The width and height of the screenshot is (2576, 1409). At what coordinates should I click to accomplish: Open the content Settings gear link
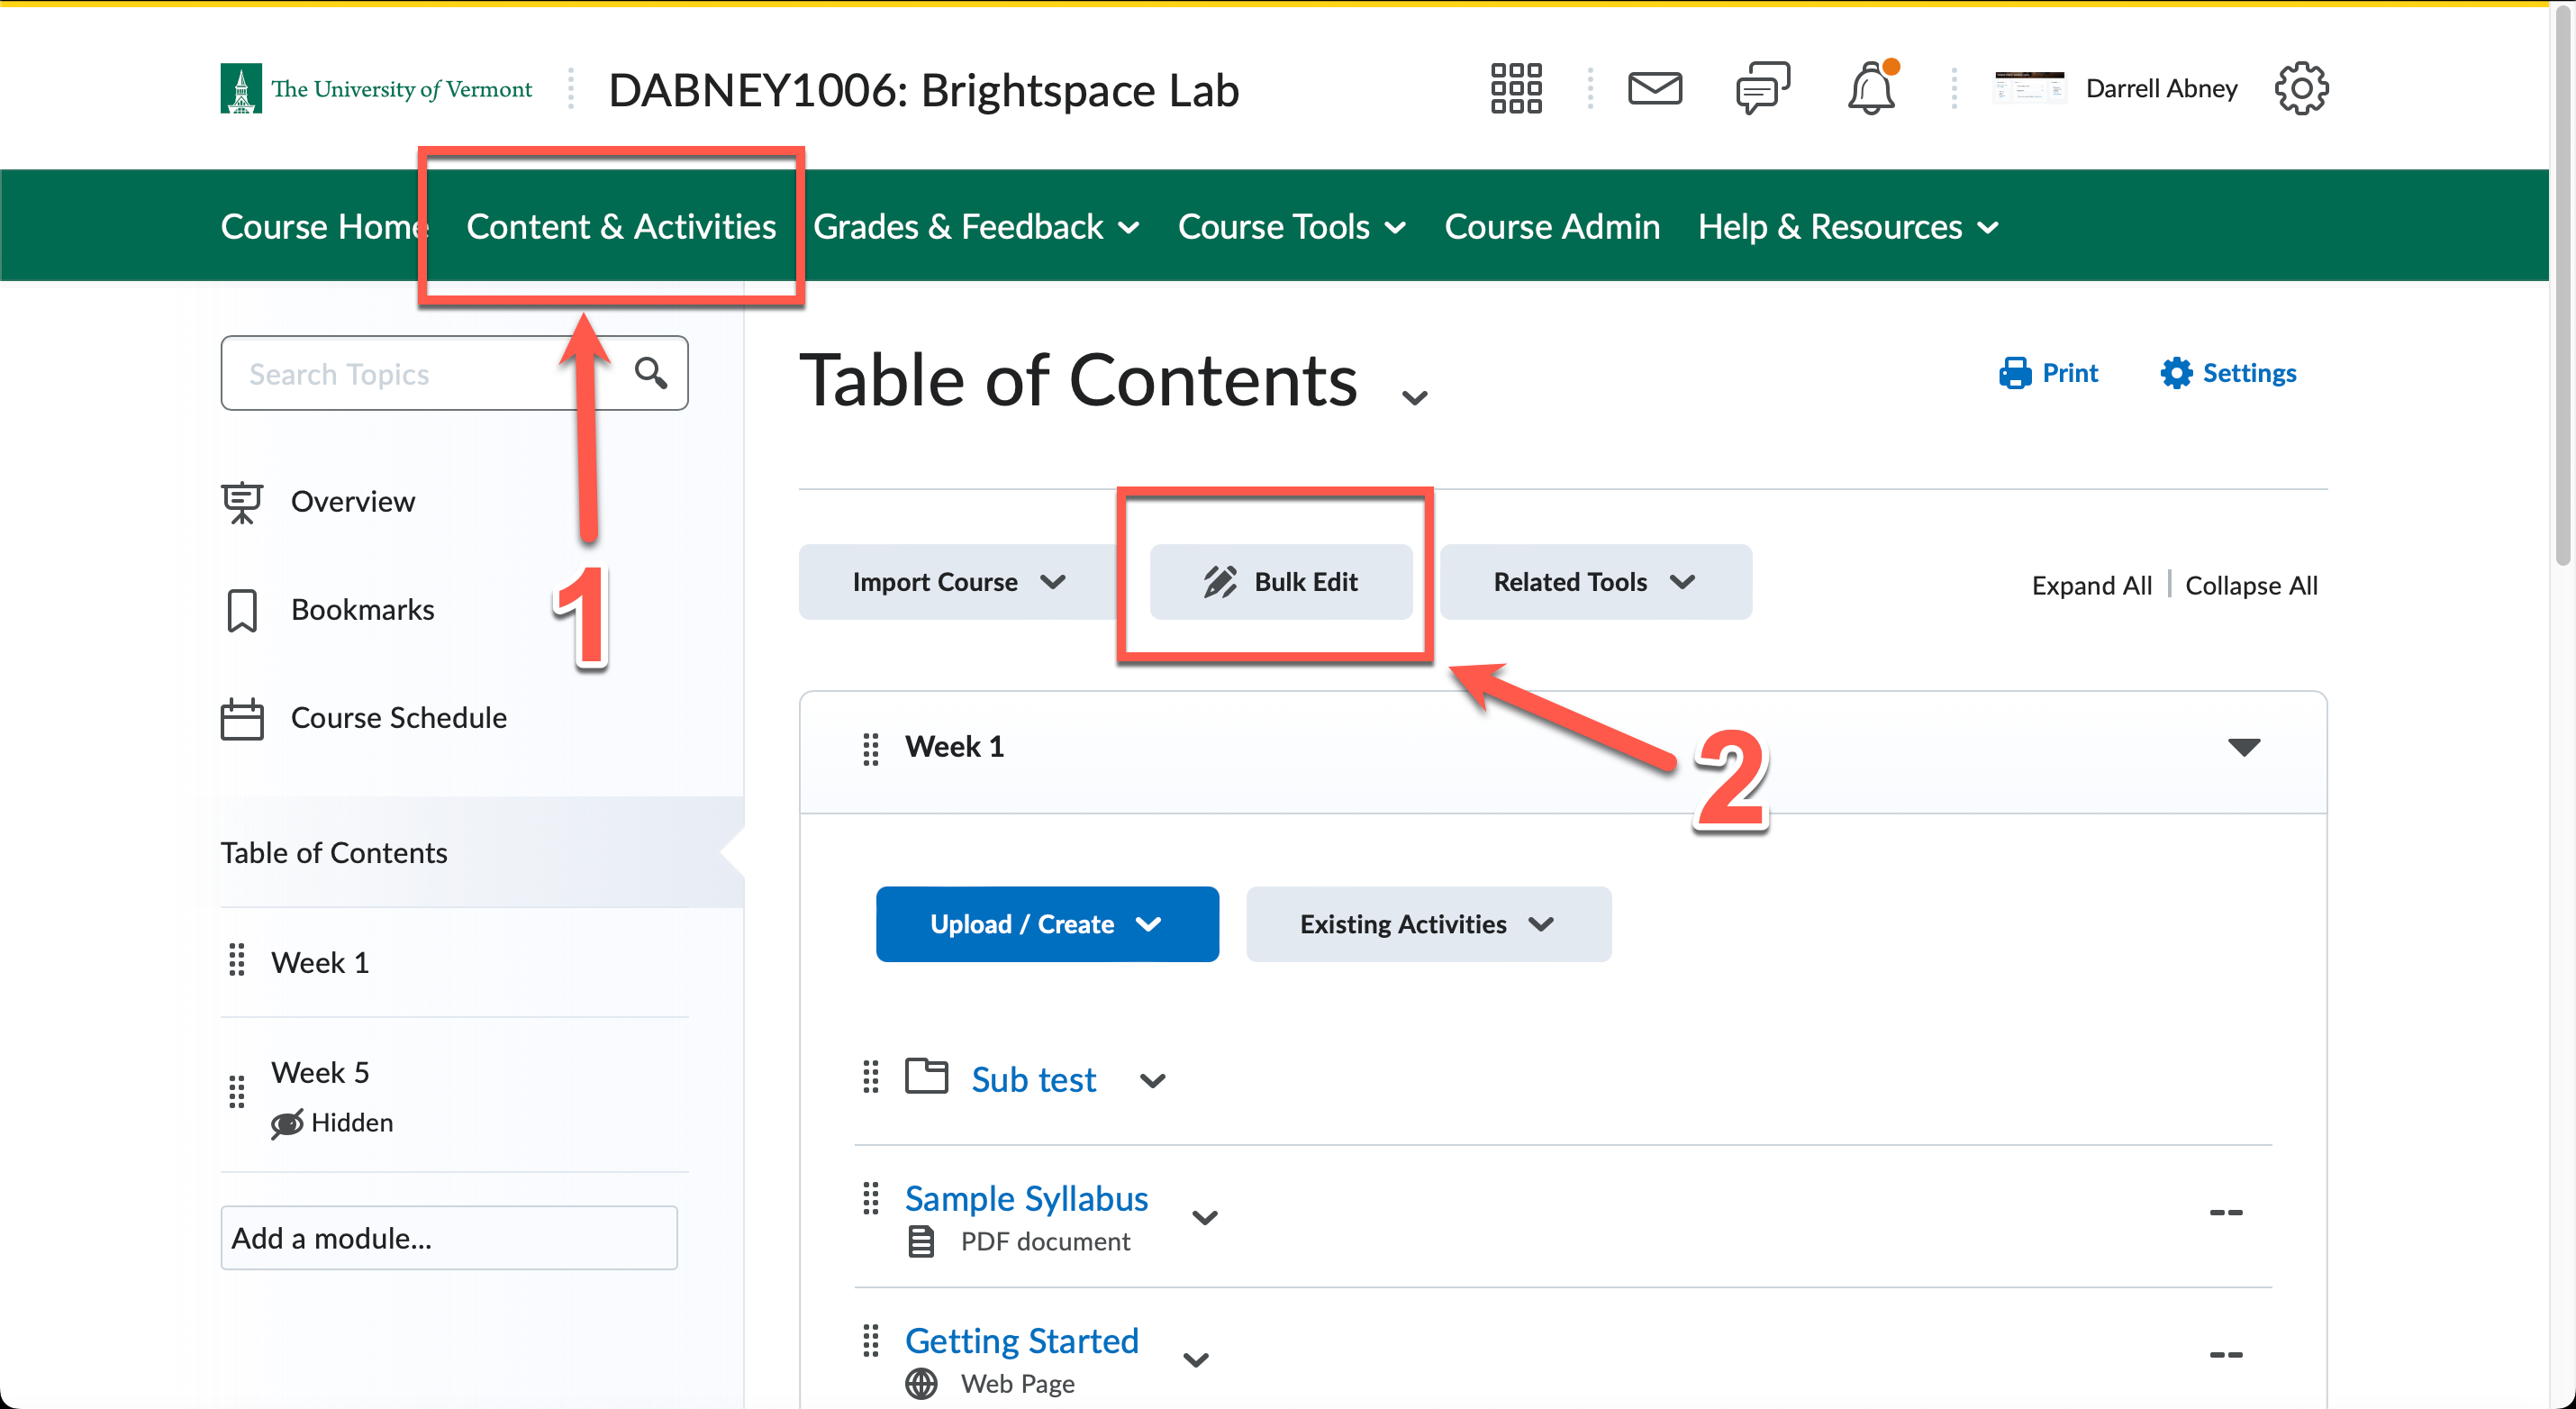pos(2228,373)
